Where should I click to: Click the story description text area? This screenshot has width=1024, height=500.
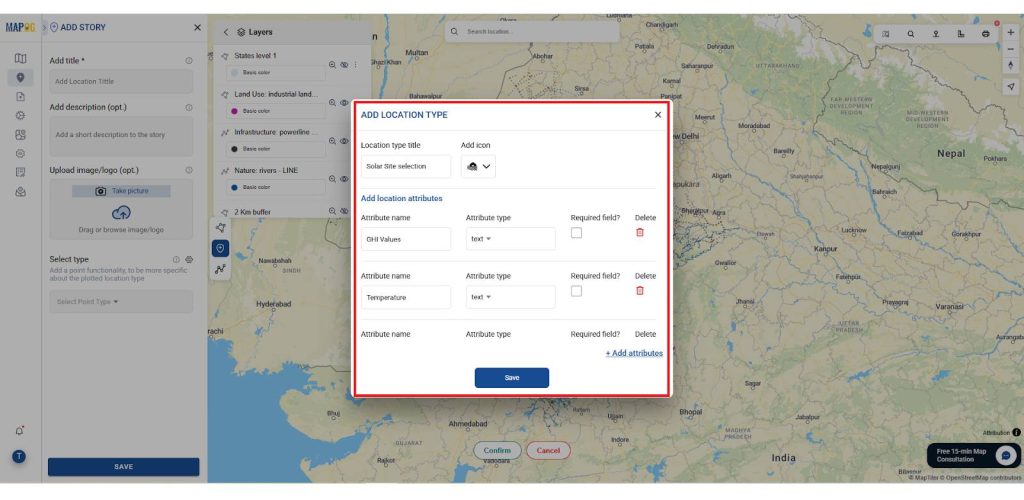(x=121, y=136)
